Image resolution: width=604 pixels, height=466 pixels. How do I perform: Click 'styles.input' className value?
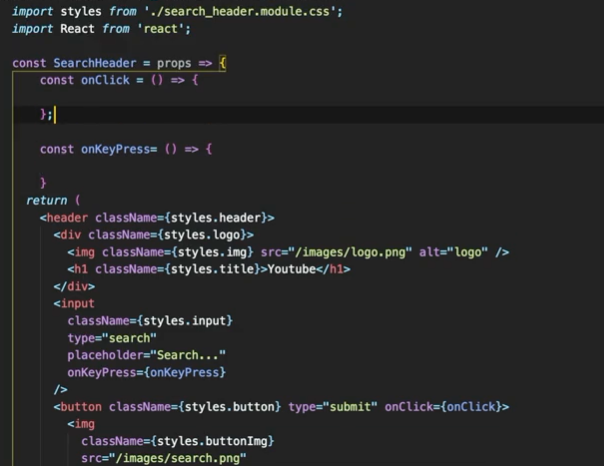click(185, 321)
